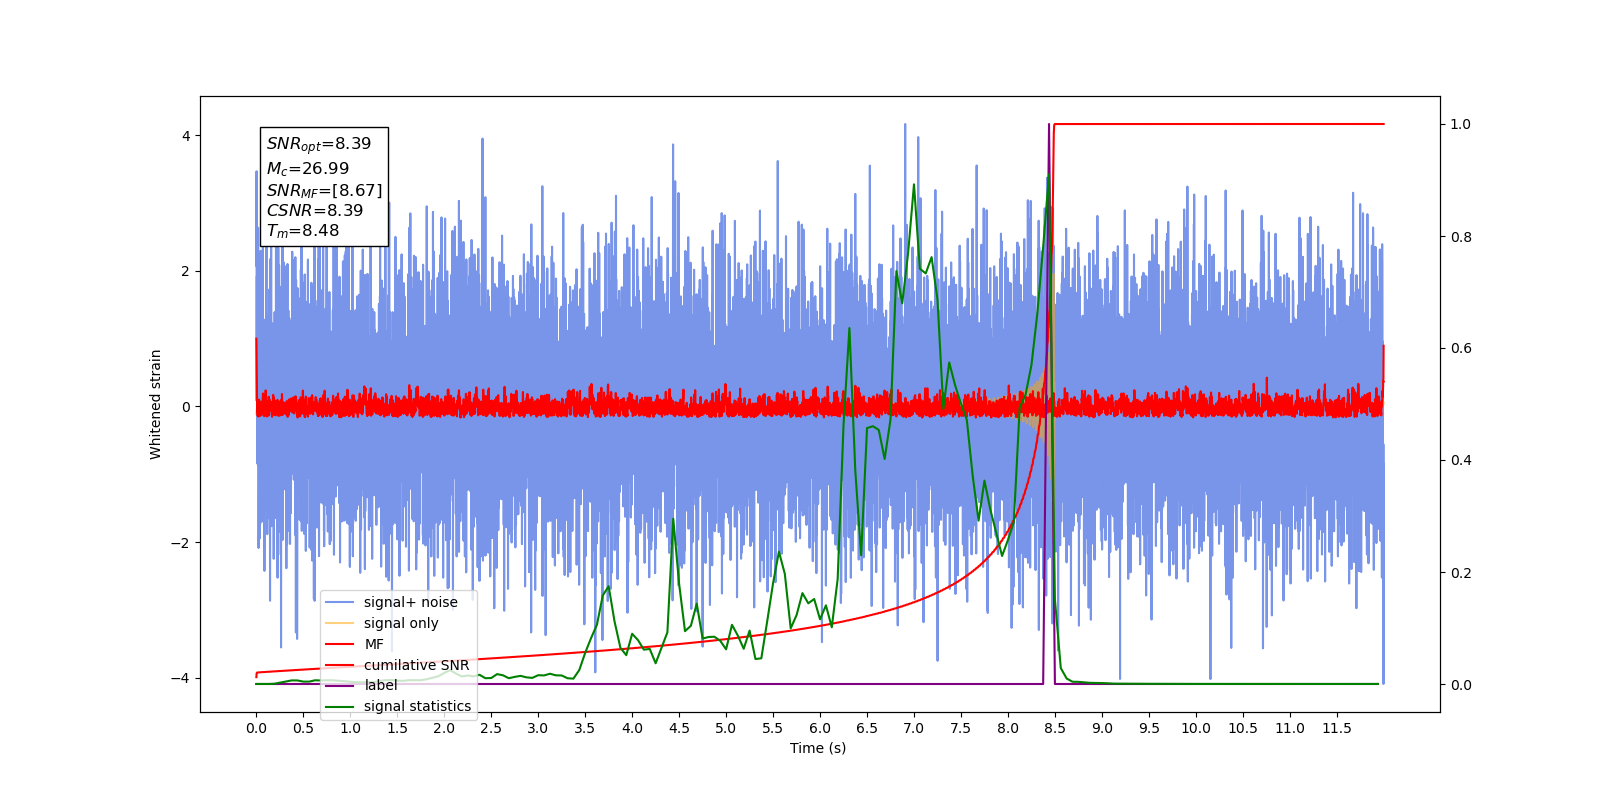
Task: Click the Tm=8.48 annotation text
Action: pyautogui.click(x=303, y=231)
